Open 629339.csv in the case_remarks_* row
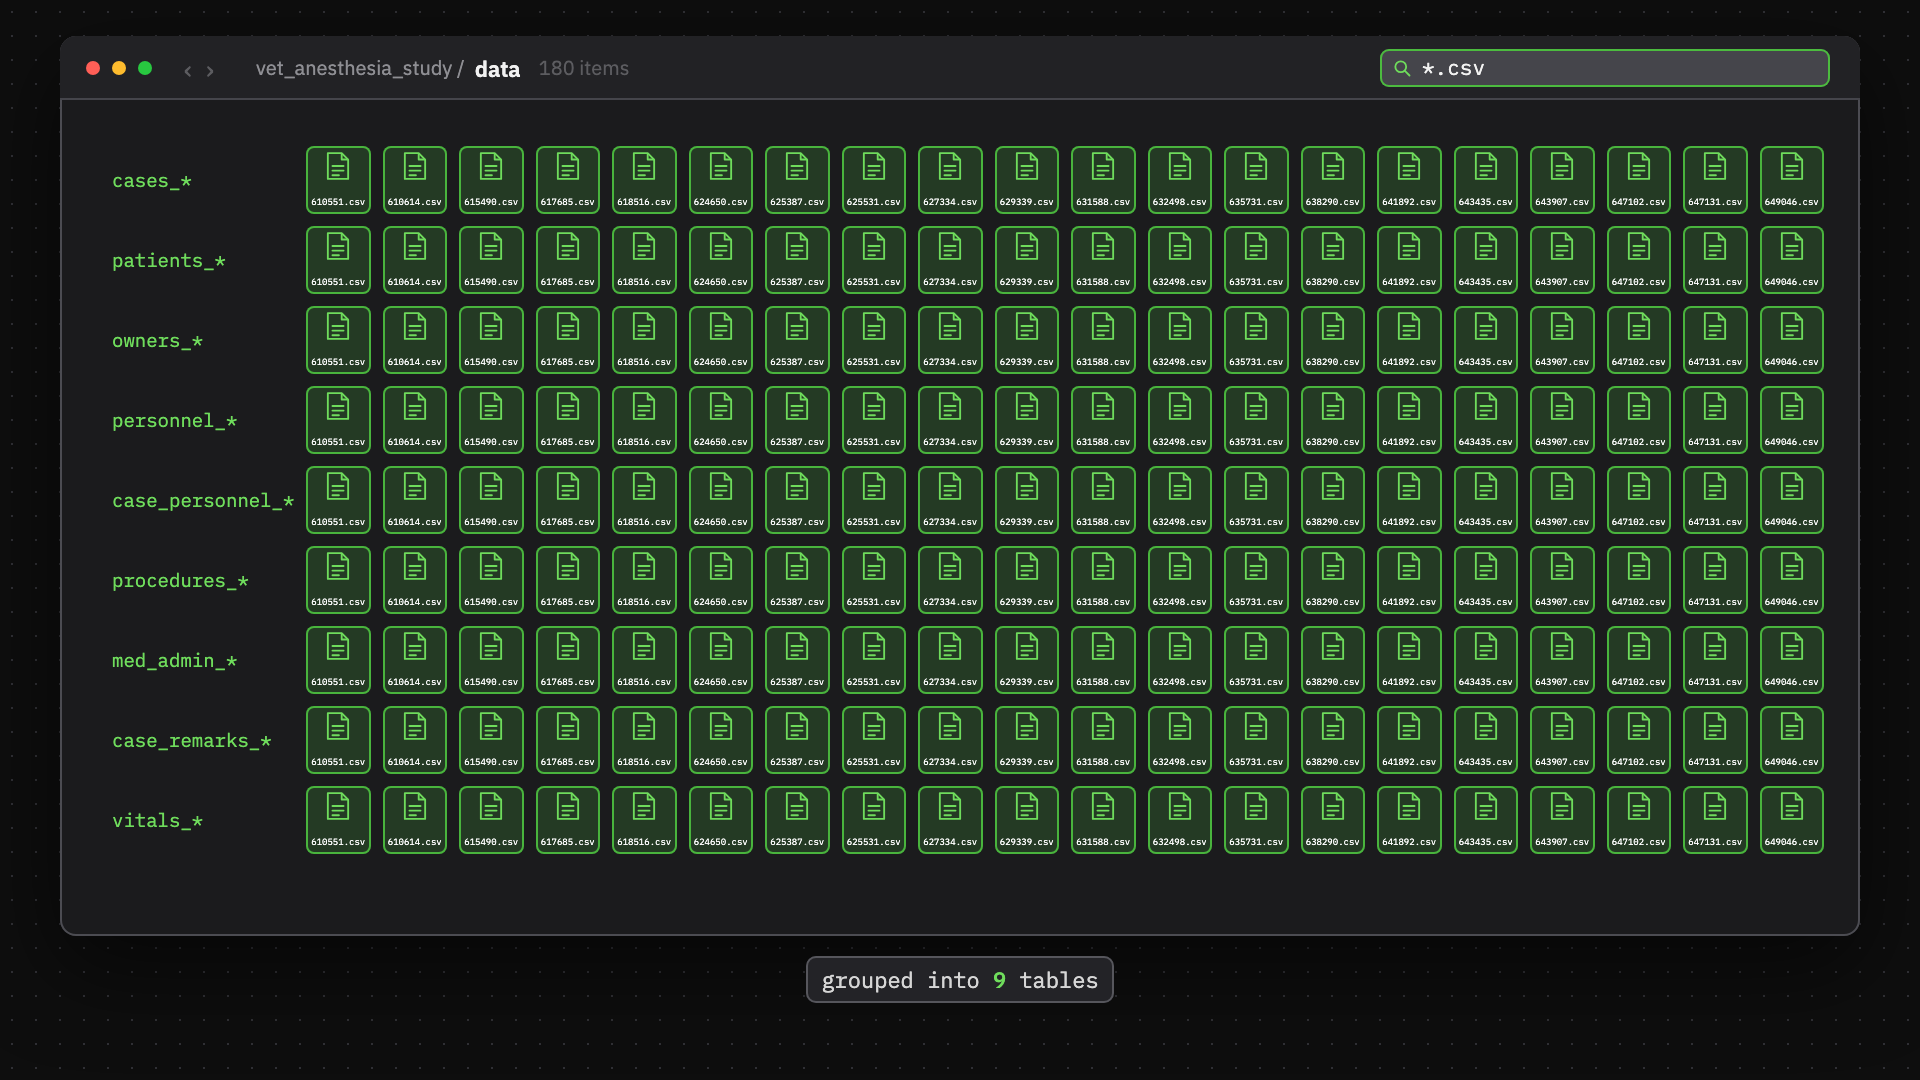 tap(1027, 740)
